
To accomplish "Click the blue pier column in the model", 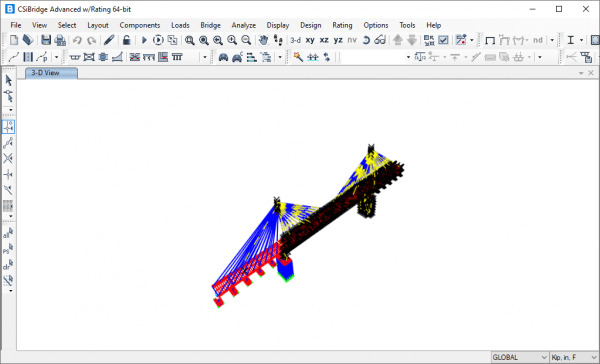I will point(285,268).
